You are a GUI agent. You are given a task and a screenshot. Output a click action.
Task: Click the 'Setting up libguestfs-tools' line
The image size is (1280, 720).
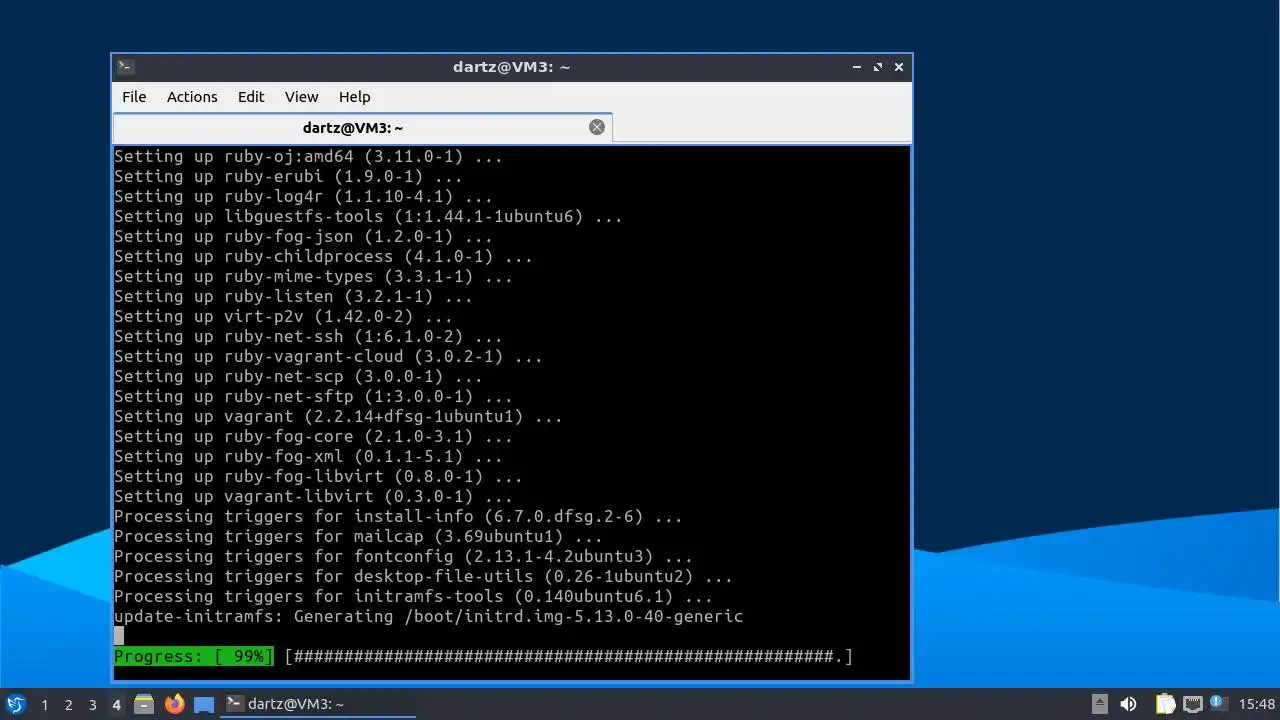click(x=368, y=216)
